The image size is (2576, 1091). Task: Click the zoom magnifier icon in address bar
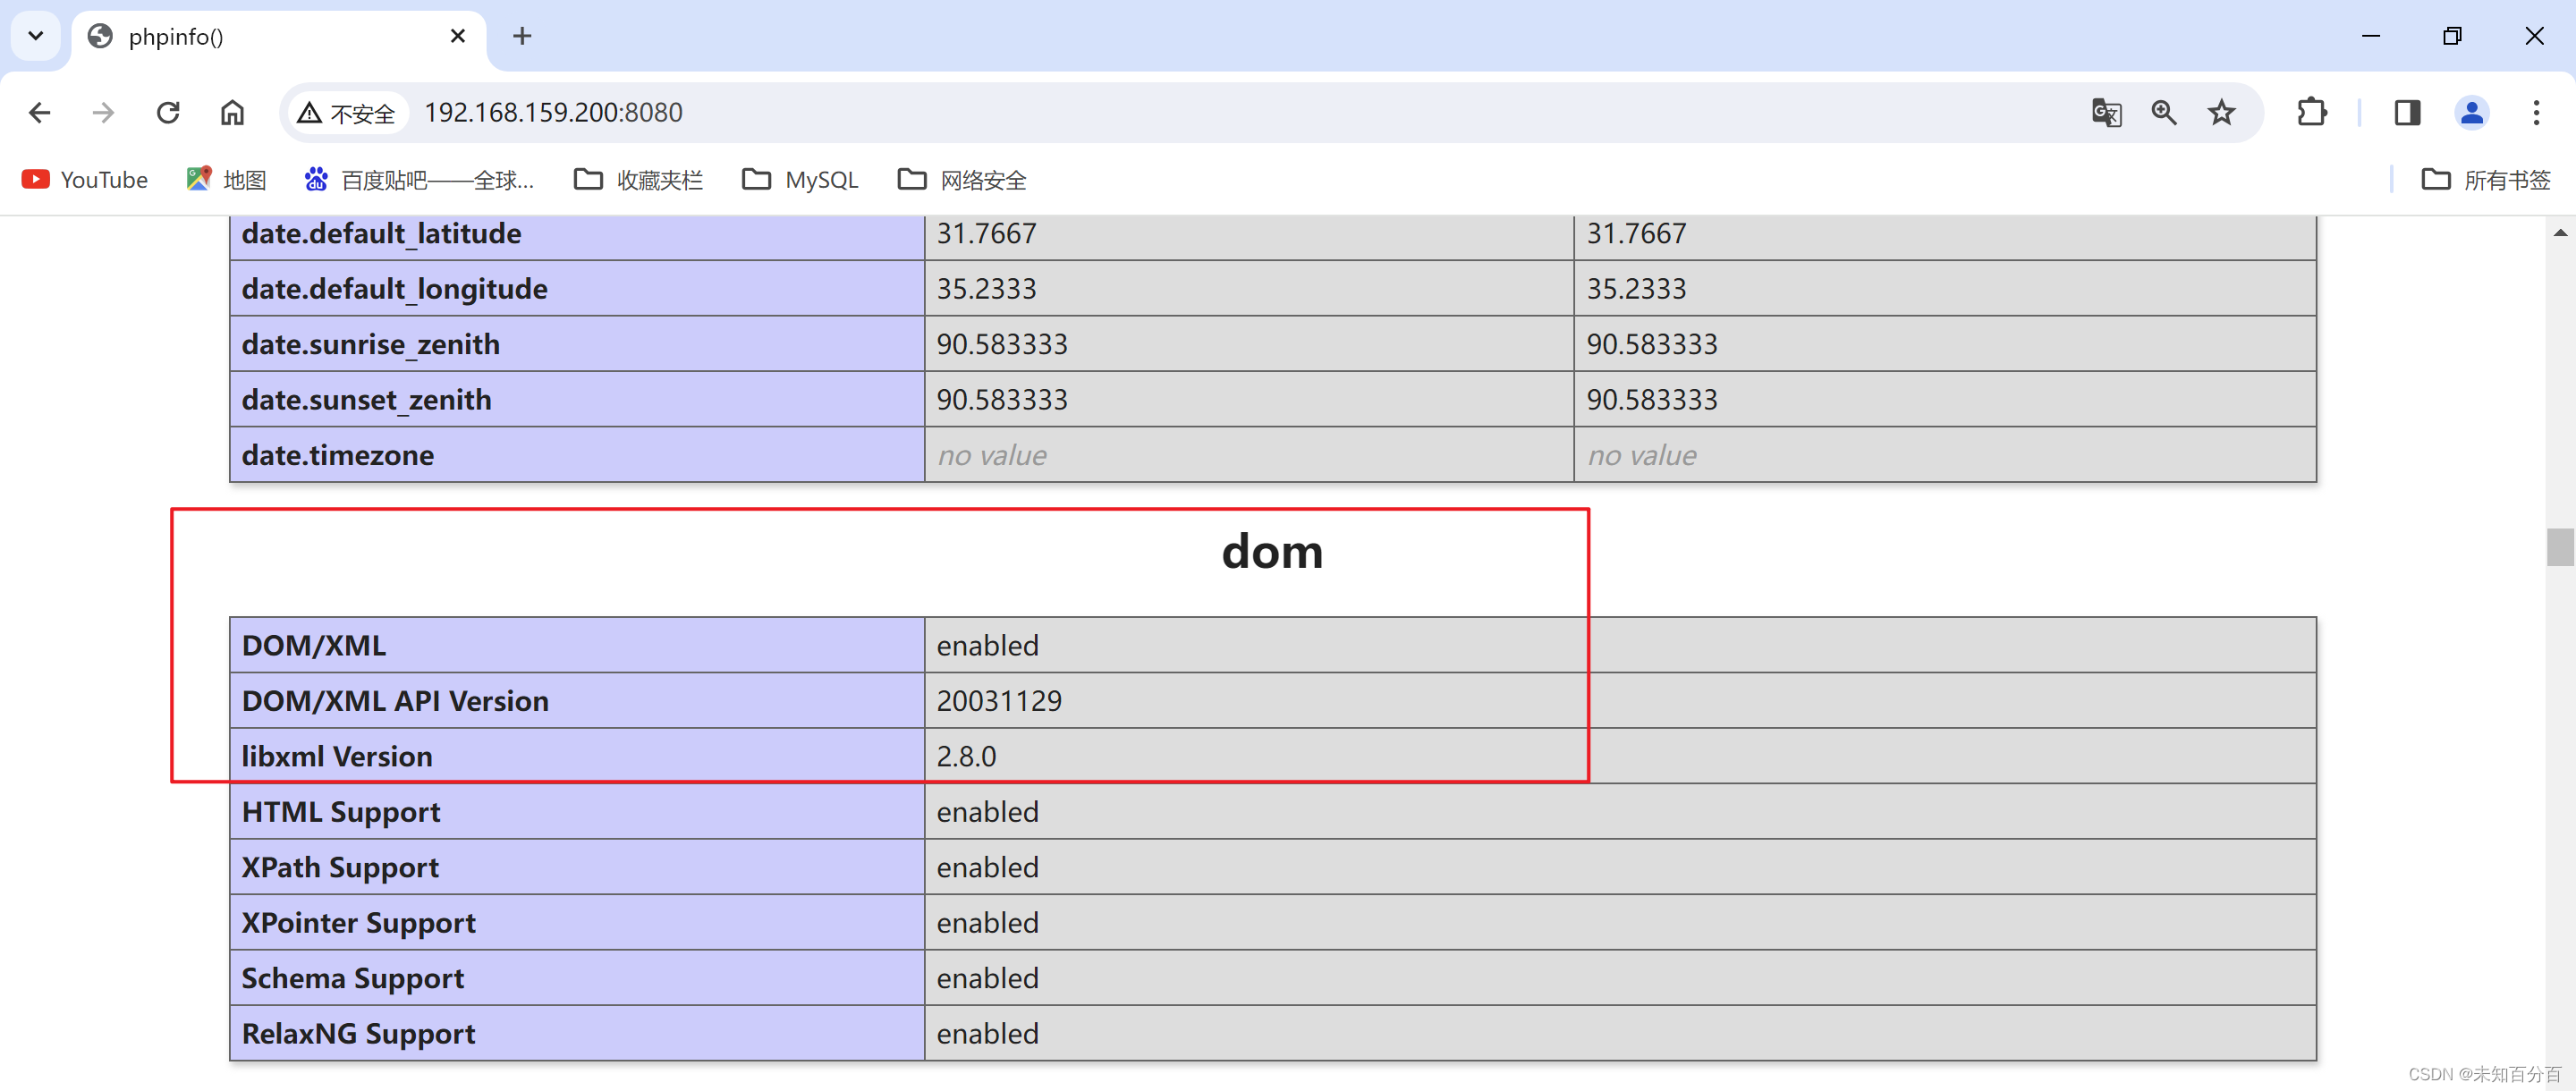click(x=2163, y=112)
